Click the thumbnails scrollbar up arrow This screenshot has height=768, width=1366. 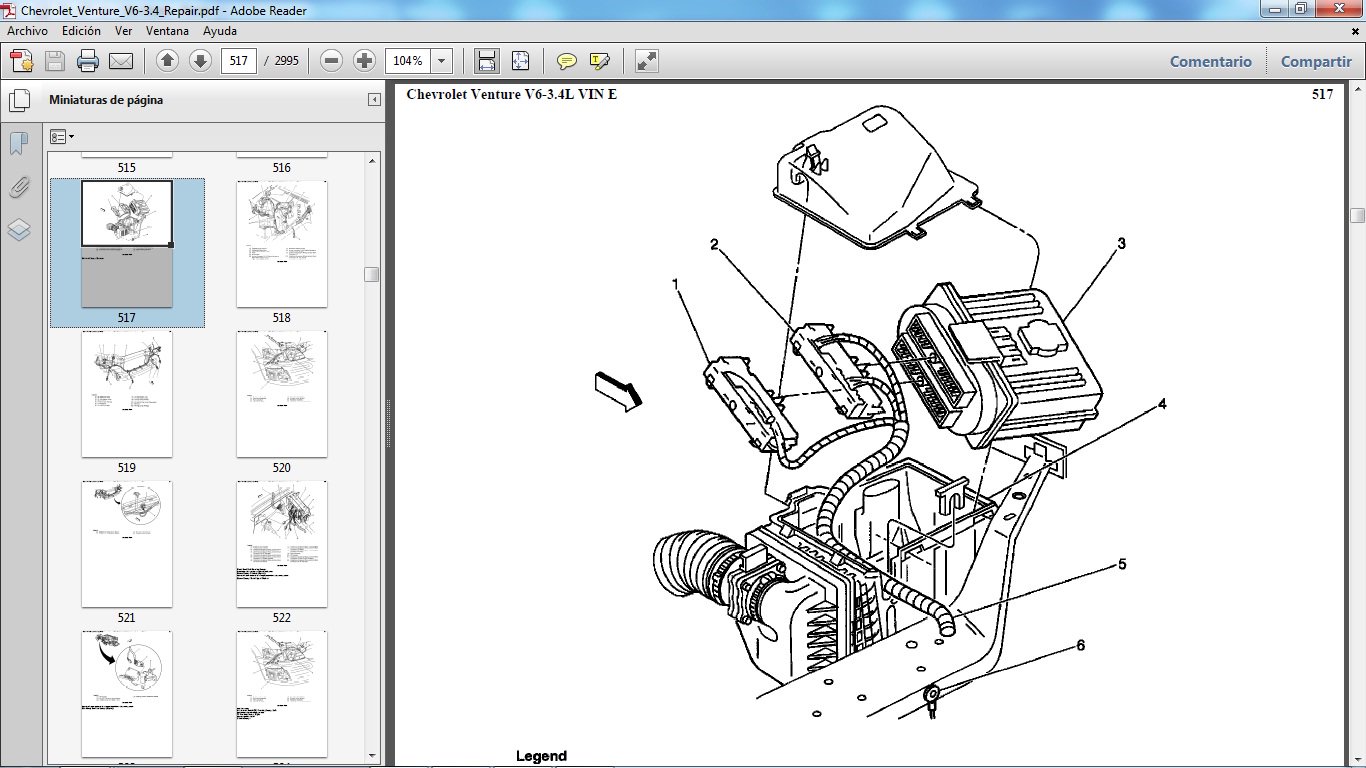pos(371,159)
